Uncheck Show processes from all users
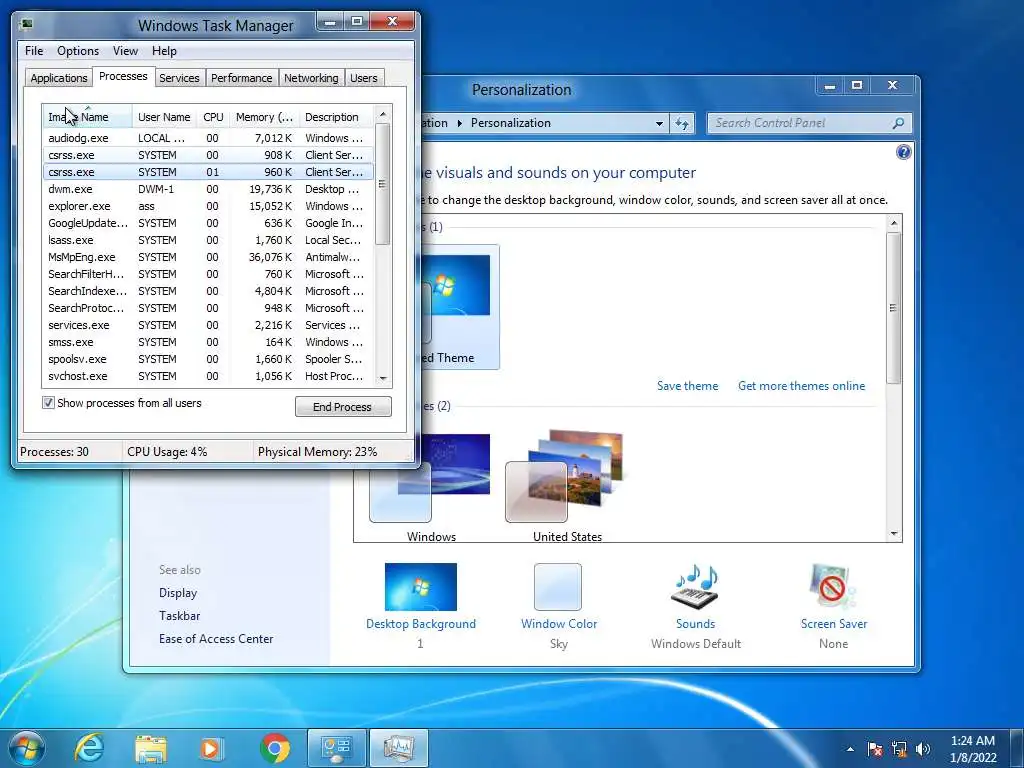Image resolution: width=1024 pixels, height=768 pixels. click(48, 403)
